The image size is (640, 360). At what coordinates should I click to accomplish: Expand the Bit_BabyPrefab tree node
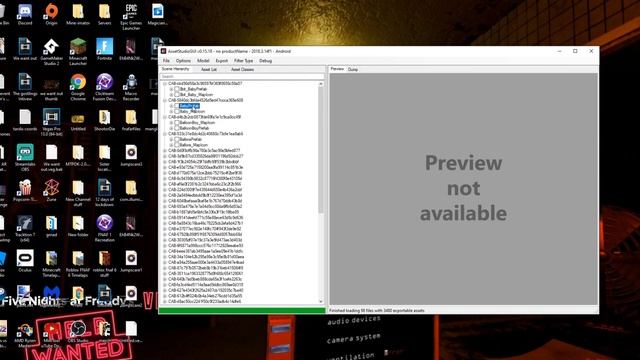coord(171,89)
